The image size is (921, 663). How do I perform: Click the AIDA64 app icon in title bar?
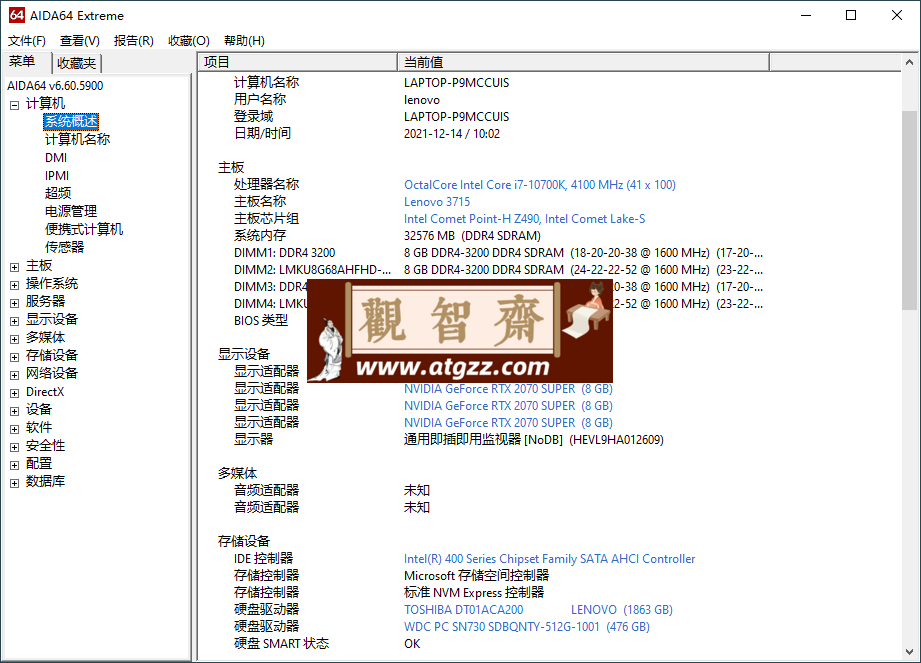pyautogui.click(x=16, y=15)
